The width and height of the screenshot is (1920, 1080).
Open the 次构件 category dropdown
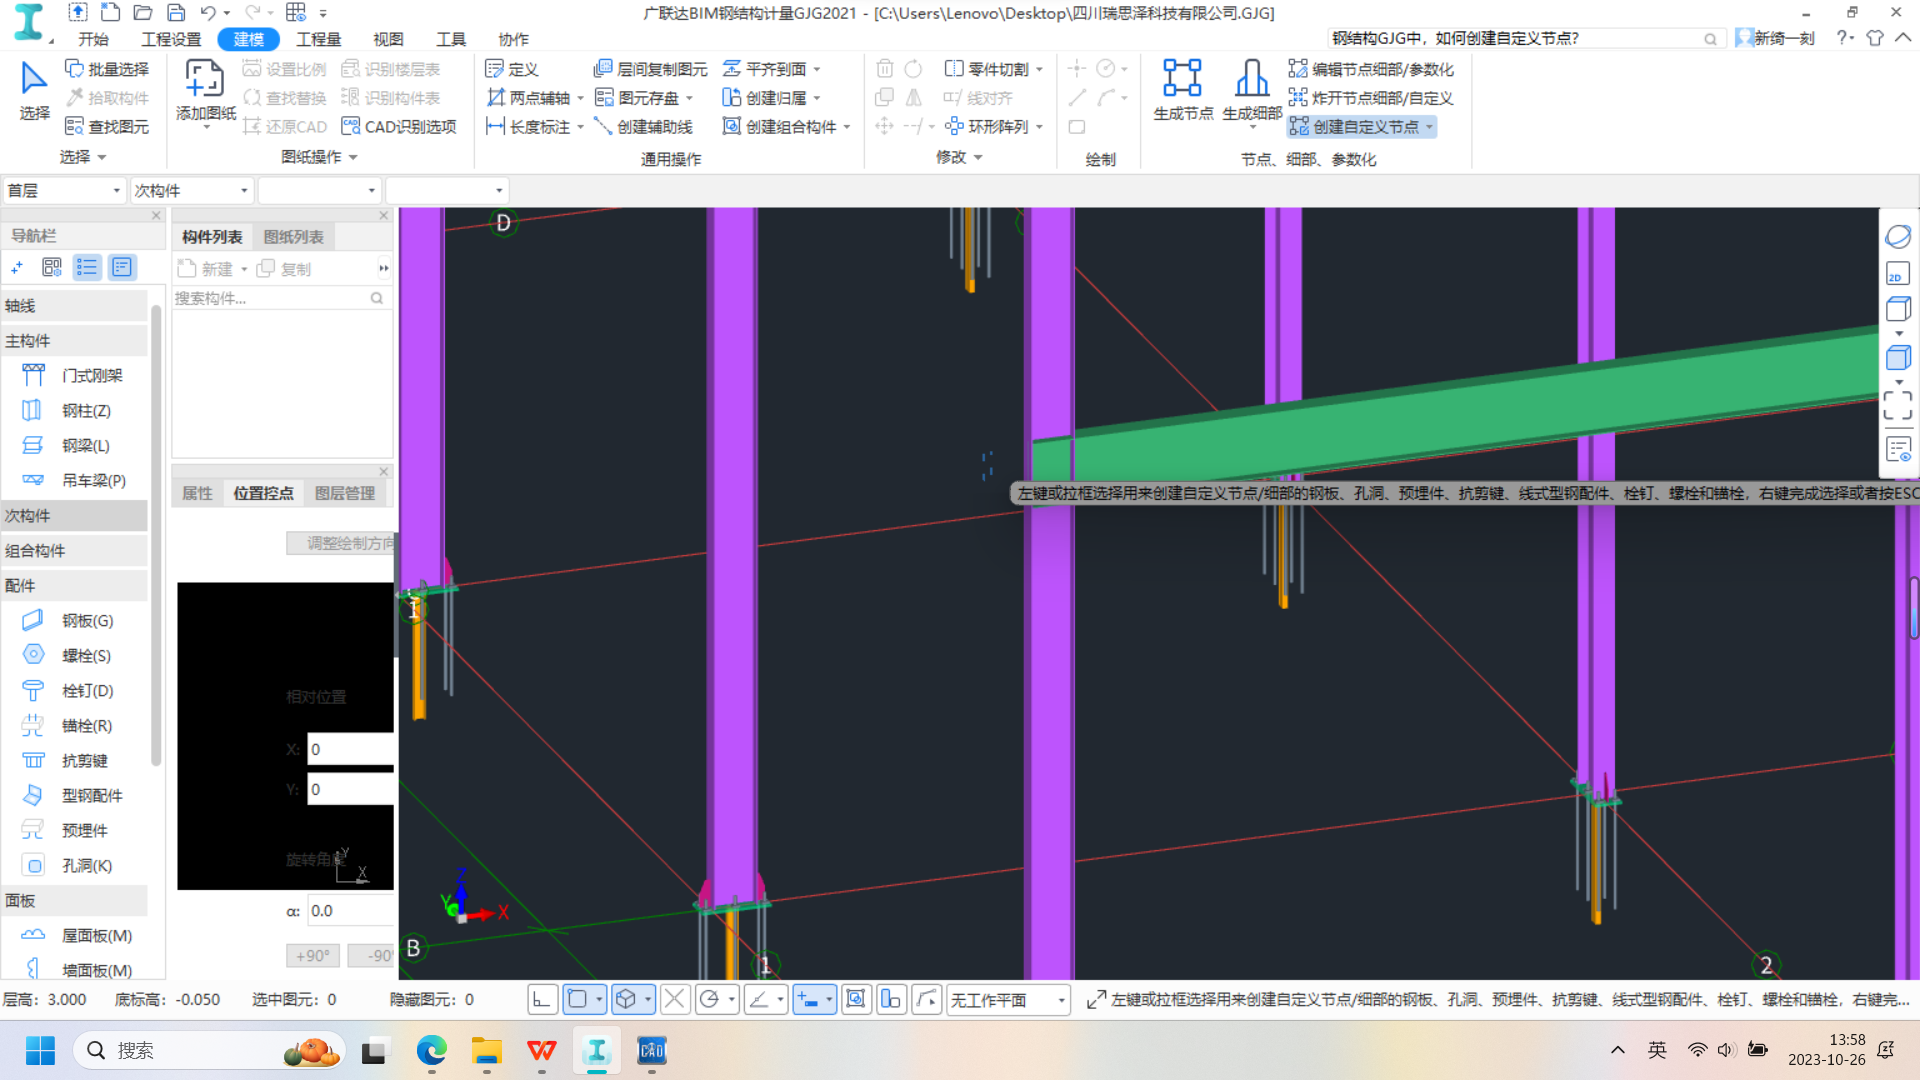[x=191, y=190]
